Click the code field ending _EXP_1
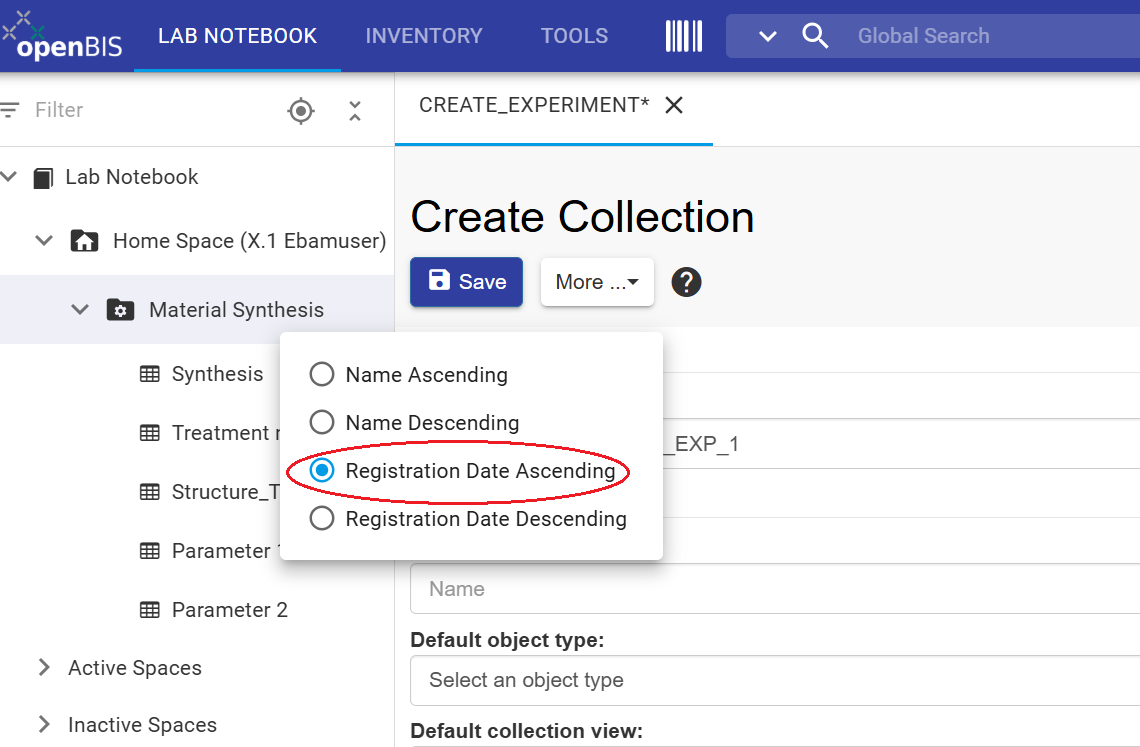1140x747 pixels. point(902,444)
